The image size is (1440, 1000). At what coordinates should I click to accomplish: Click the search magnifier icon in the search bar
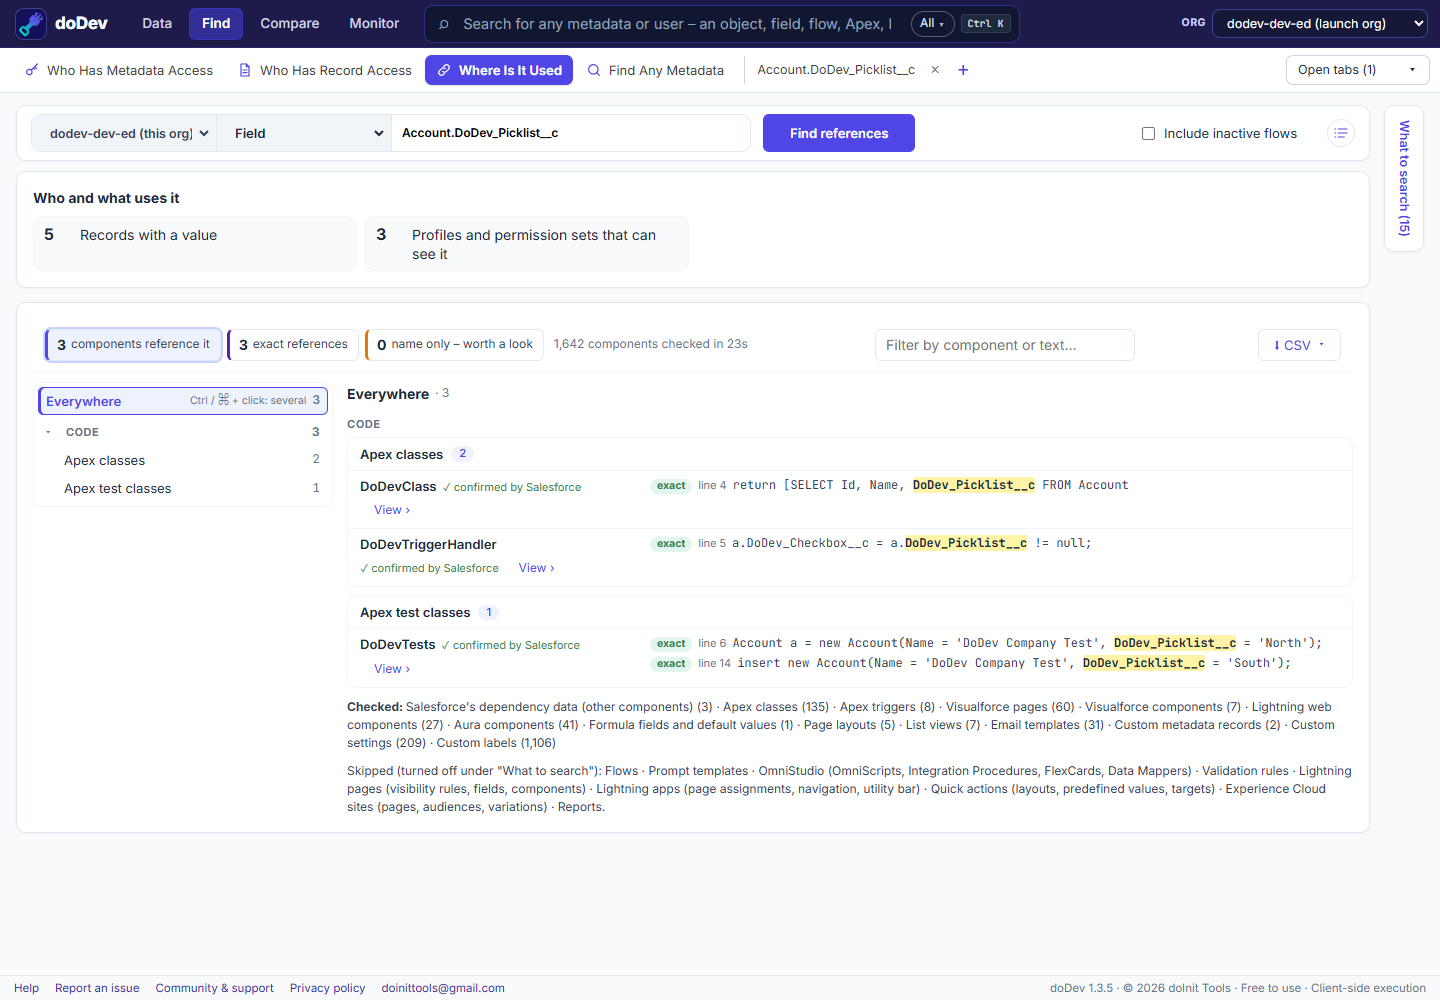[444, 24]
